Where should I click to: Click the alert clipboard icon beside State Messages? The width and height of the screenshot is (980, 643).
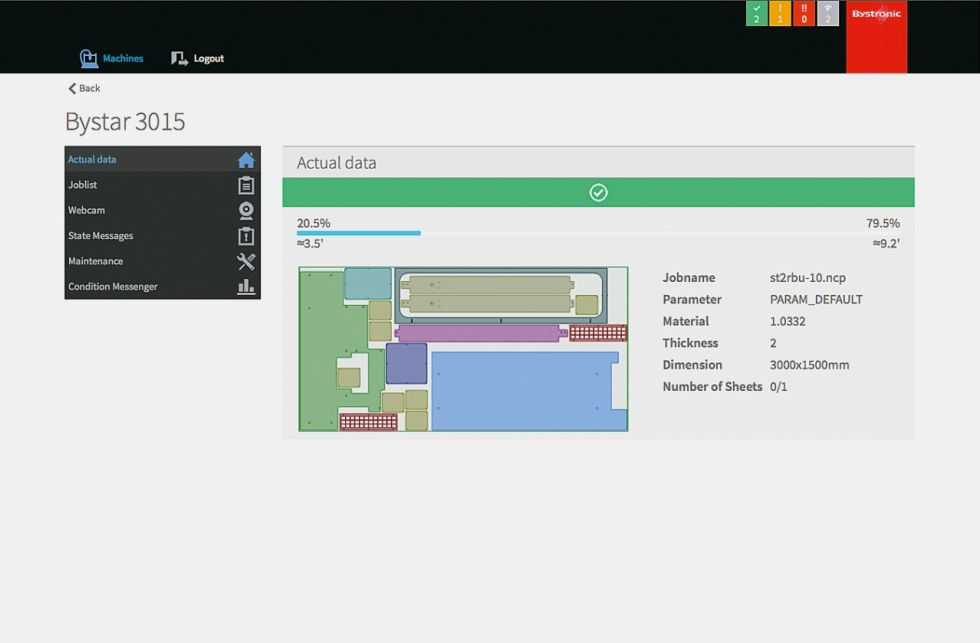pos(246,236)
